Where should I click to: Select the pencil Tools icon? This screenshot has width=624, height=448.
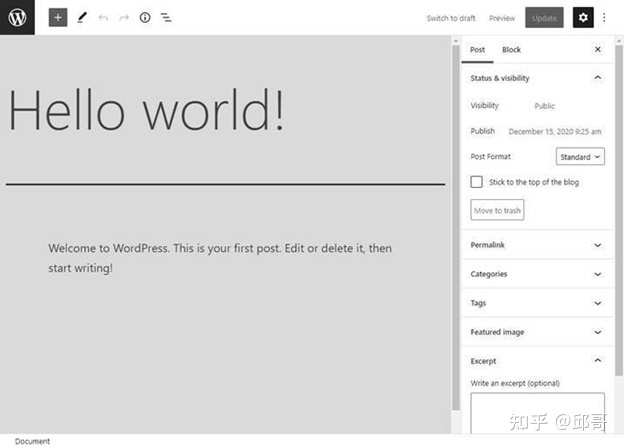pyautogui.click(x=82, y=18)
